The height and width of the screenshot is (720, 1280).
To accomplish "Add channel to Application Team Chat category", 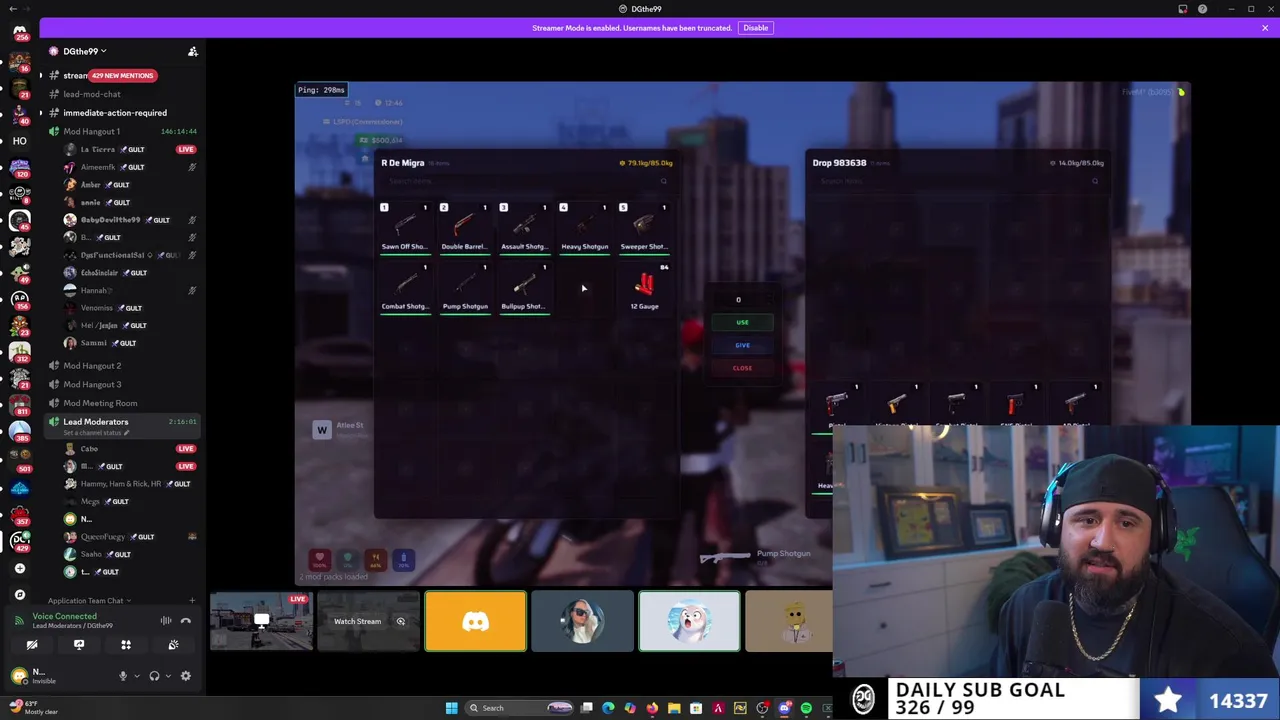I will tap(191, 601).
